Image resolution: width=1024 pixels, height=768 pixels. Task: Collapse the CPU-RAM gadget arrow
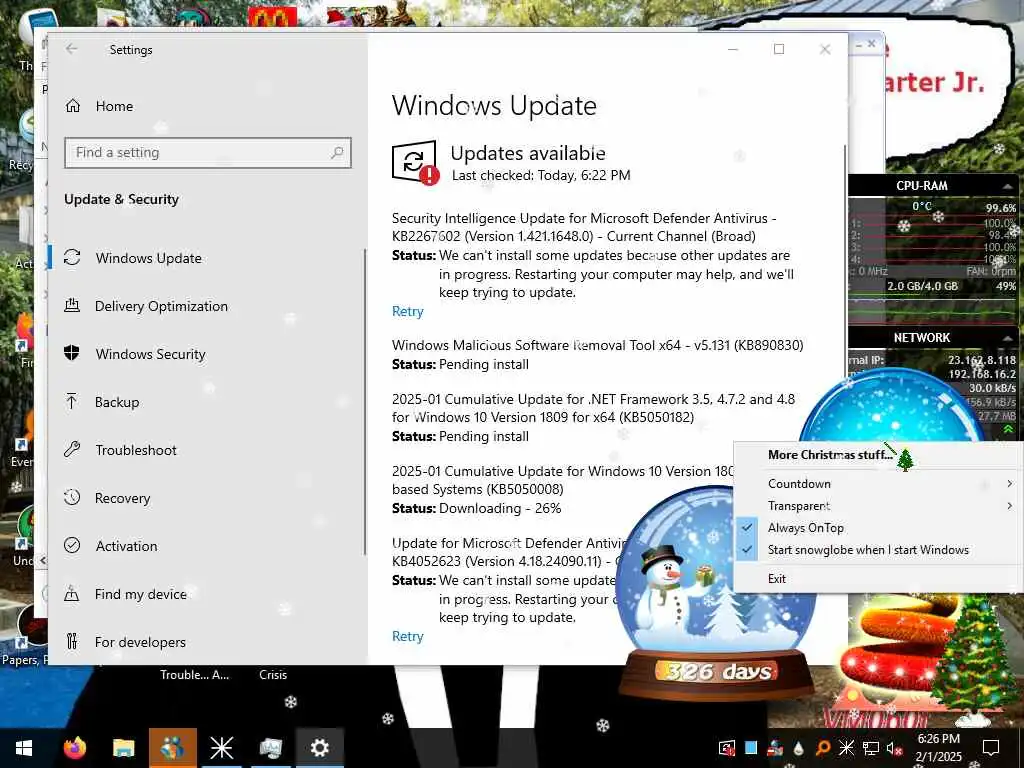click(x=1007, y=186)
